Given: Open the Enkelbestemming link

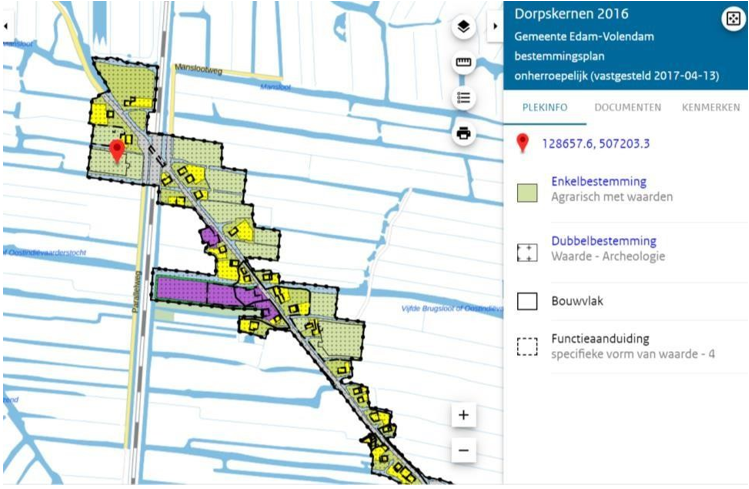Looking at the screenshot, I should (x=598, y=182).
